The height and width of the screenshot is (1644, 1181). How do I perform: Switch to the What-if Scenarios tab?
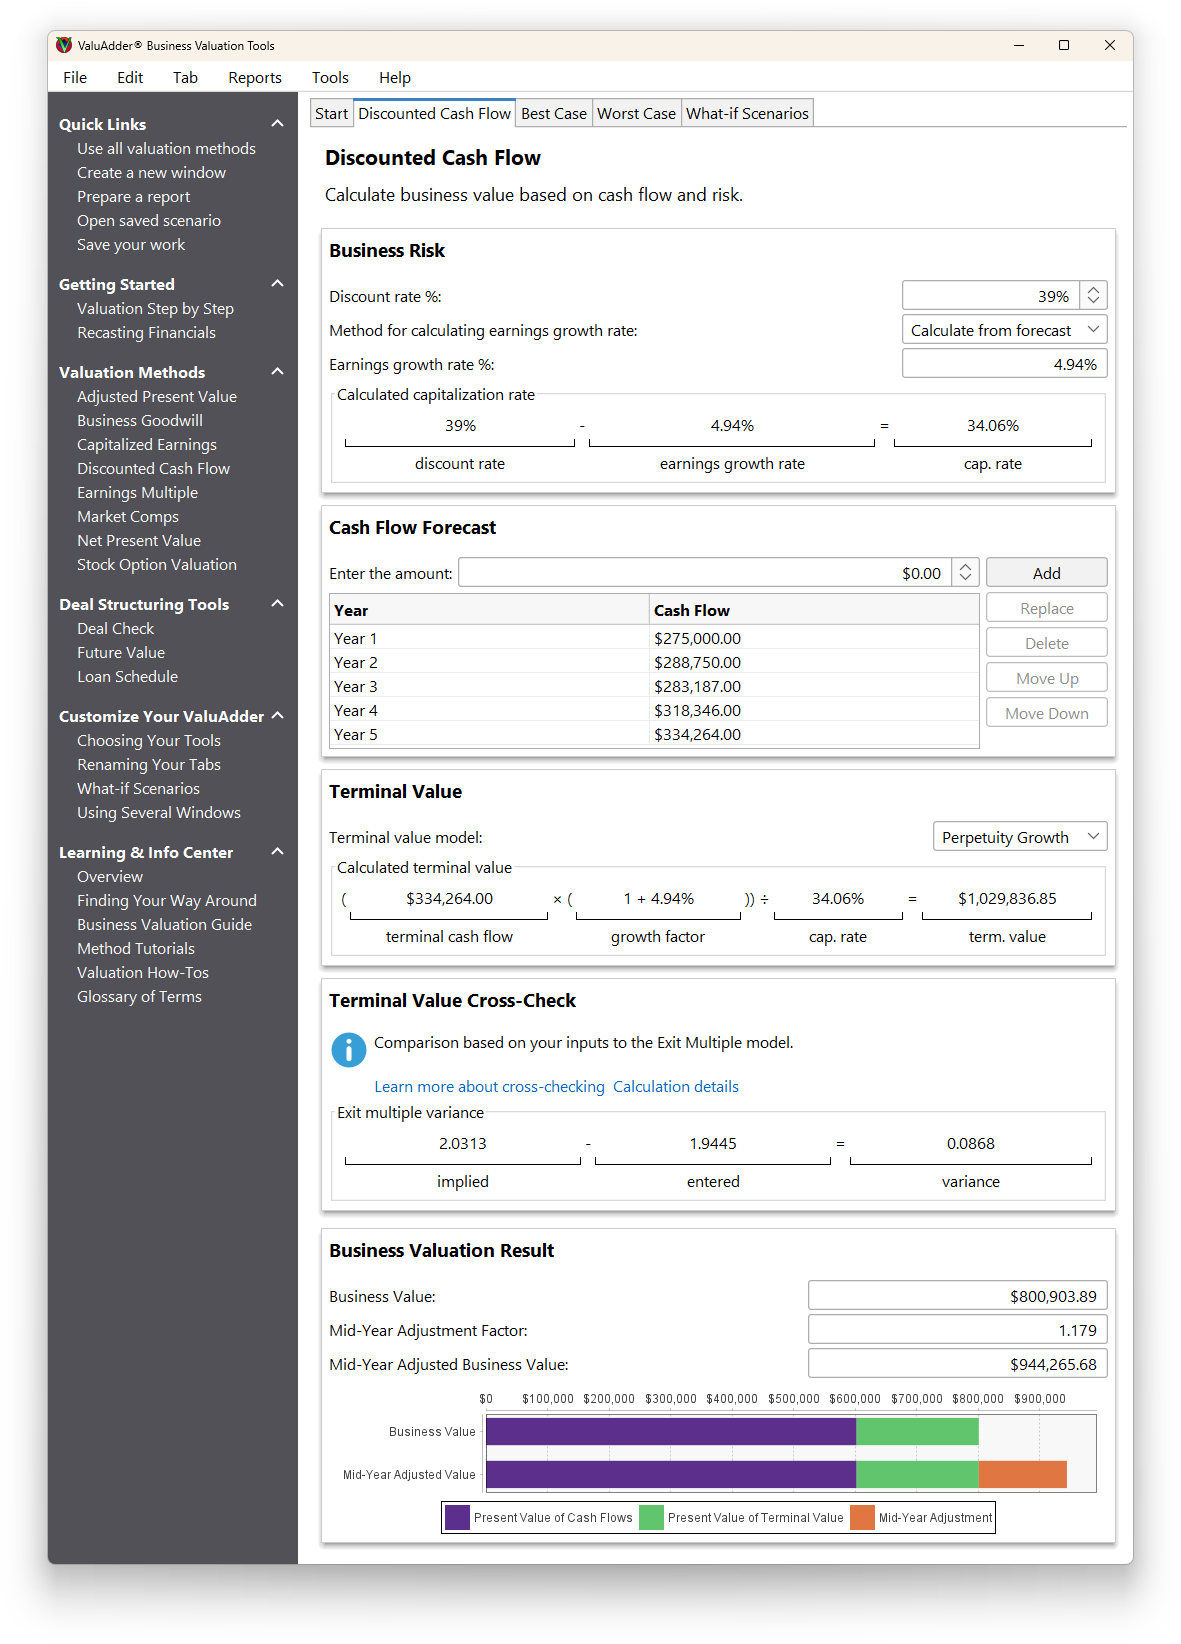point(747,113)
